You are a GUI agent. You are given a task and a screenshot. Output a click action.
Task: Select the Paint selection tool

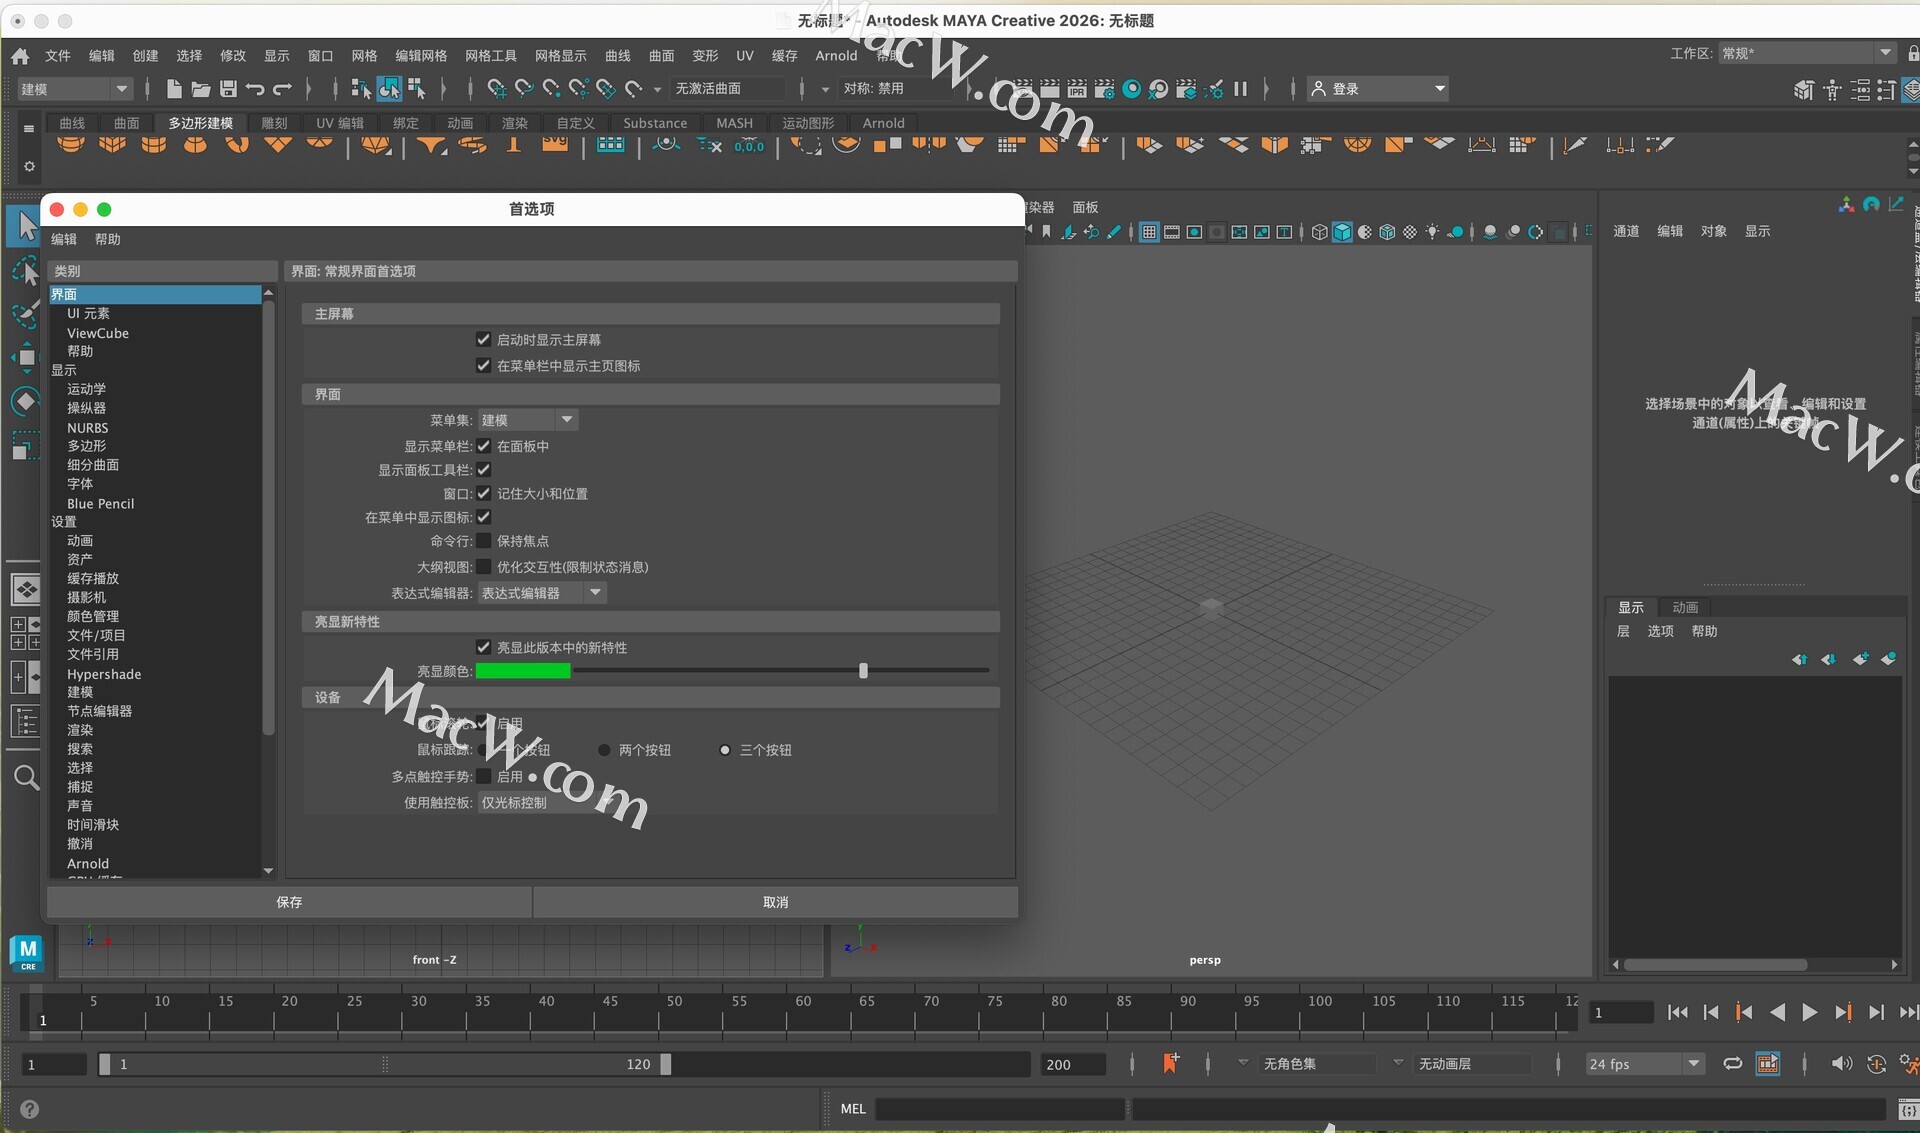(25, 314)
